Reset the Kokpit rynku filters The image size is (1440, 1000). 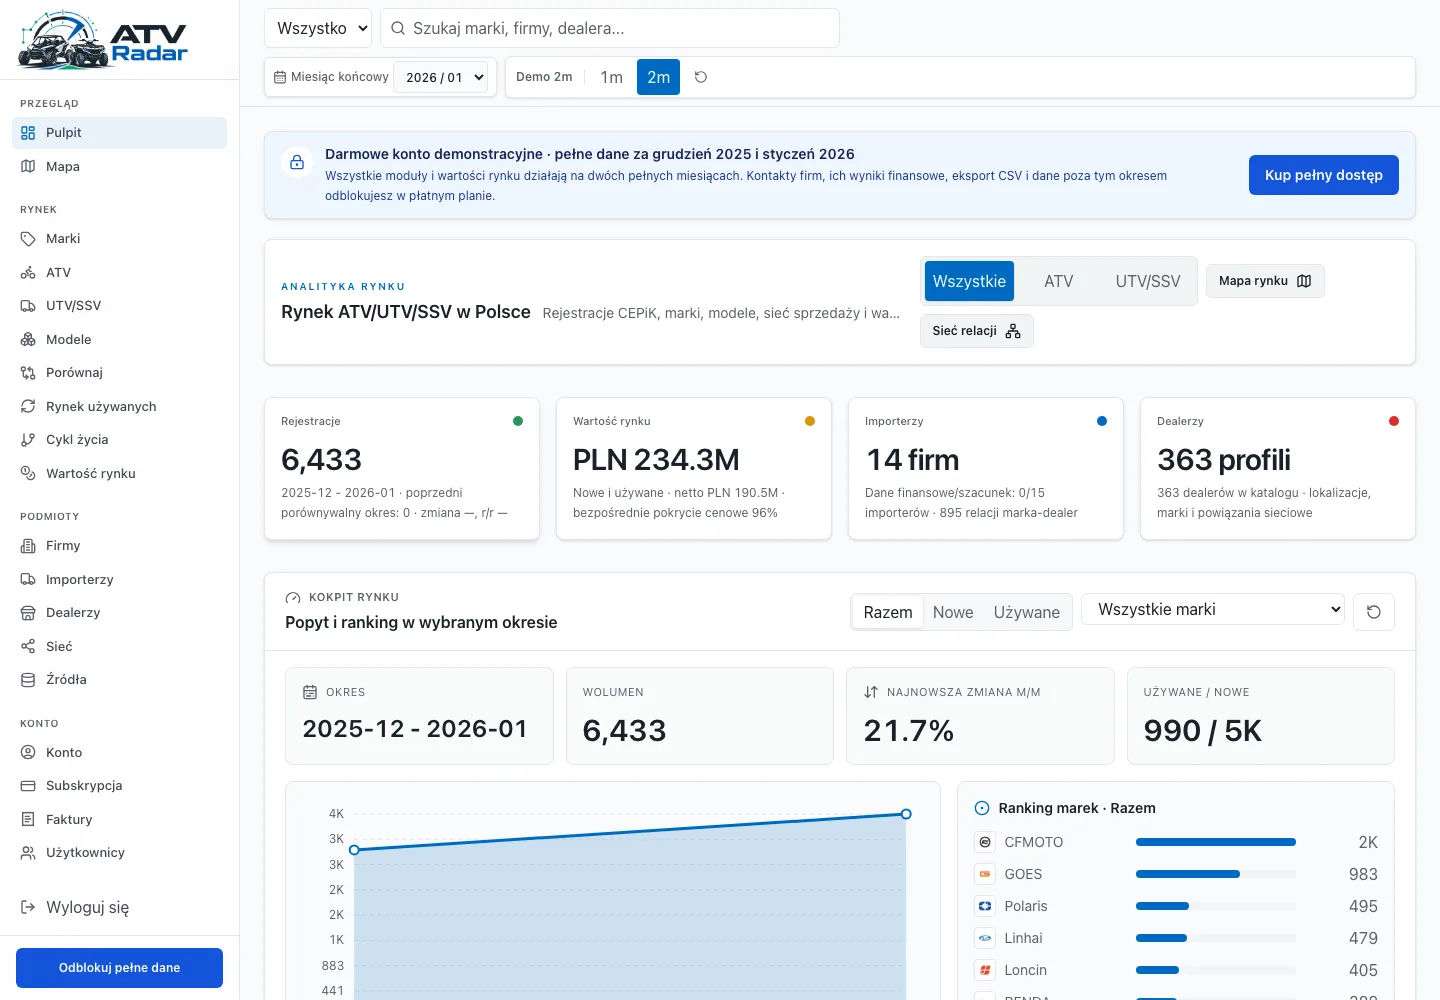pyautogui.click(x=1374, y=612)
